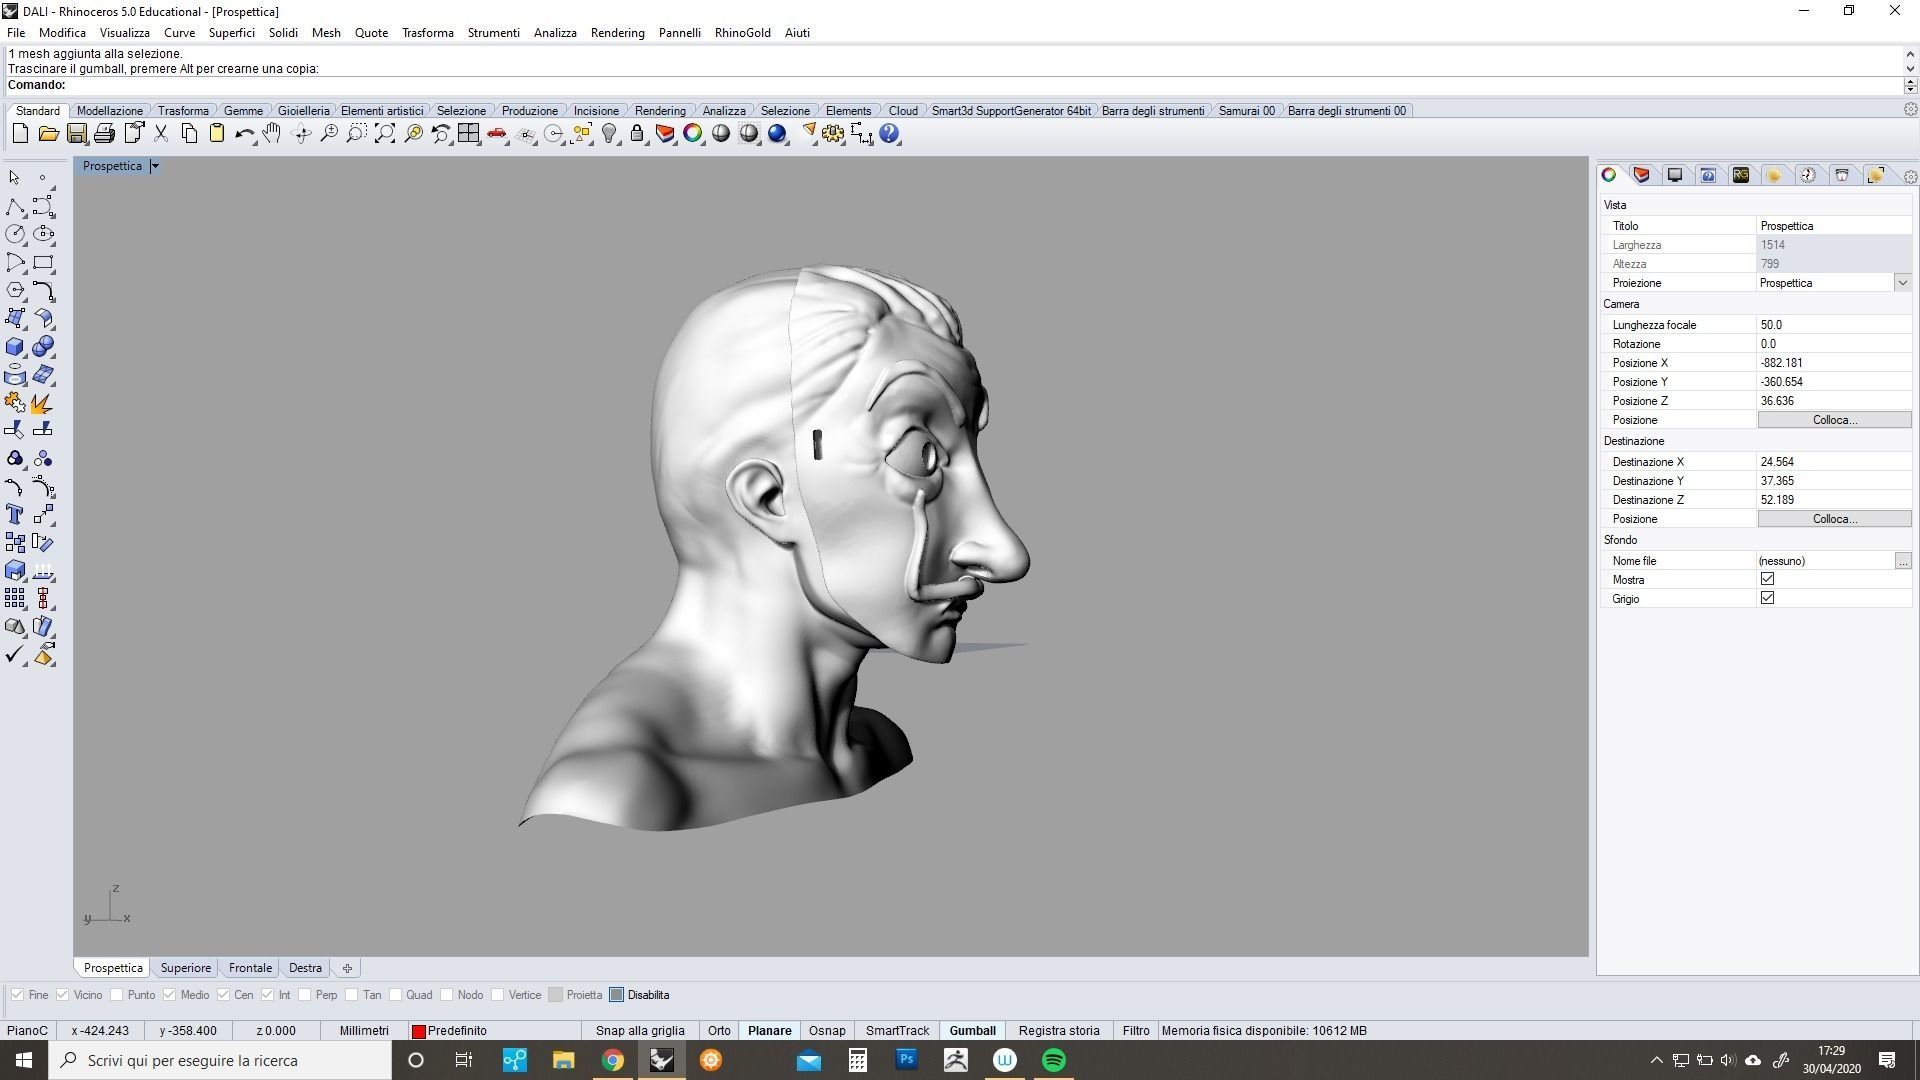Select the polyline tool
The height and width of the screenshot is (1080, 1920).
15,206
